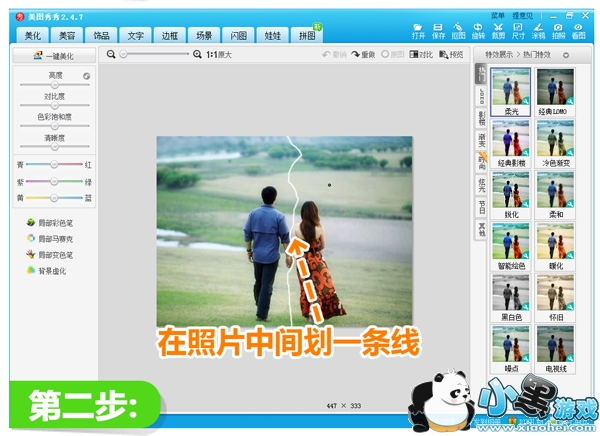Click the 对比度 contrast slider handle
The image size is (600, 436).
55,104
